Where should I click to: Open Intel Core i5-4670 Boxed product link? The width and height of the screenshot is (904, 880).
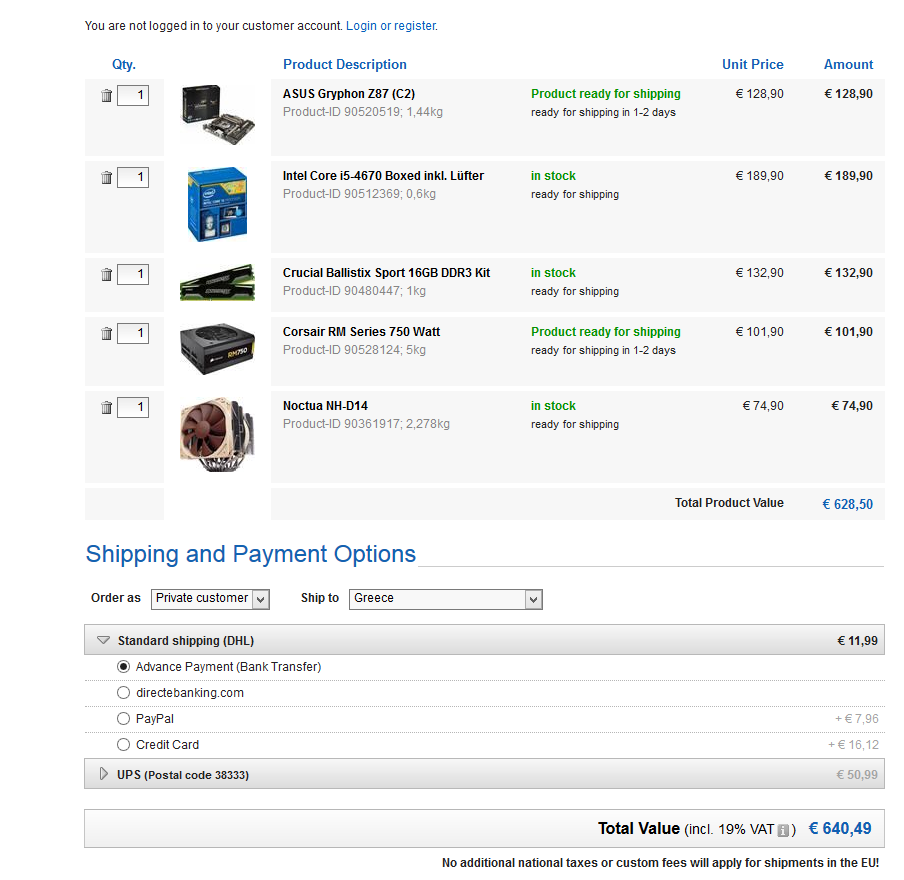(383, 176)
